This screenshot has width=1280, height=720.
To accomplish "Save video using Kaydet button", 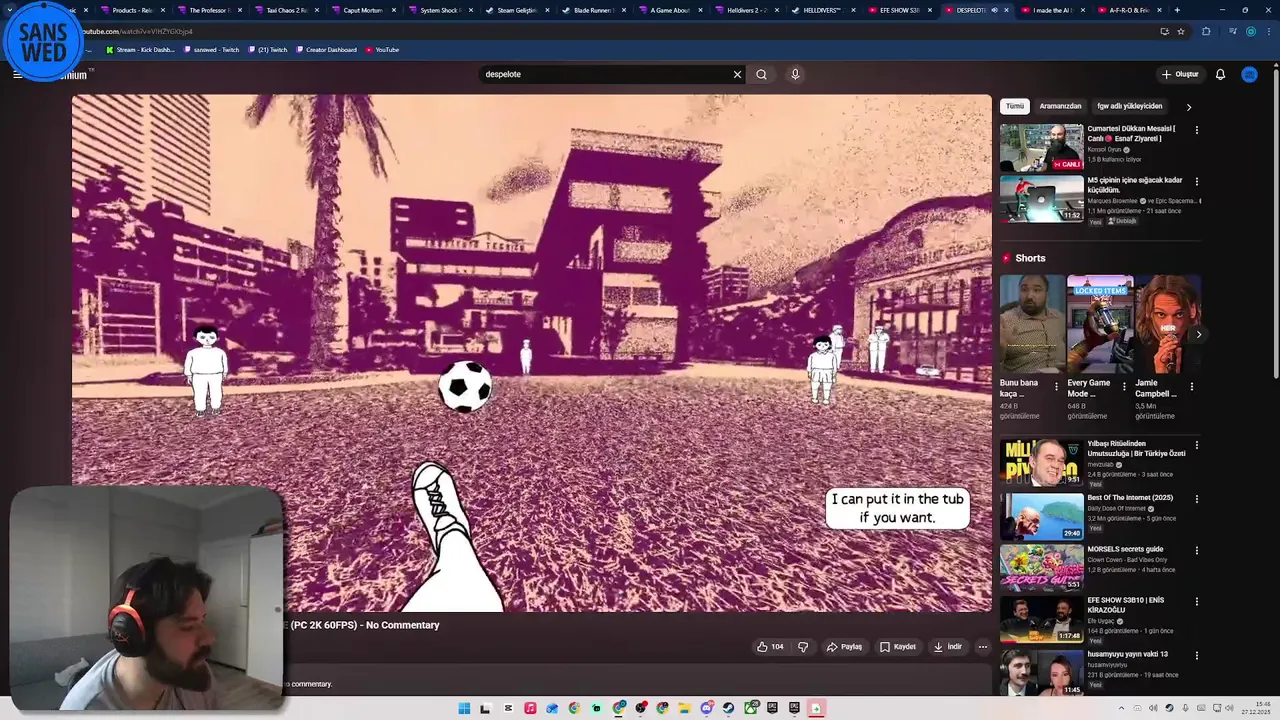I will [897, 647].
